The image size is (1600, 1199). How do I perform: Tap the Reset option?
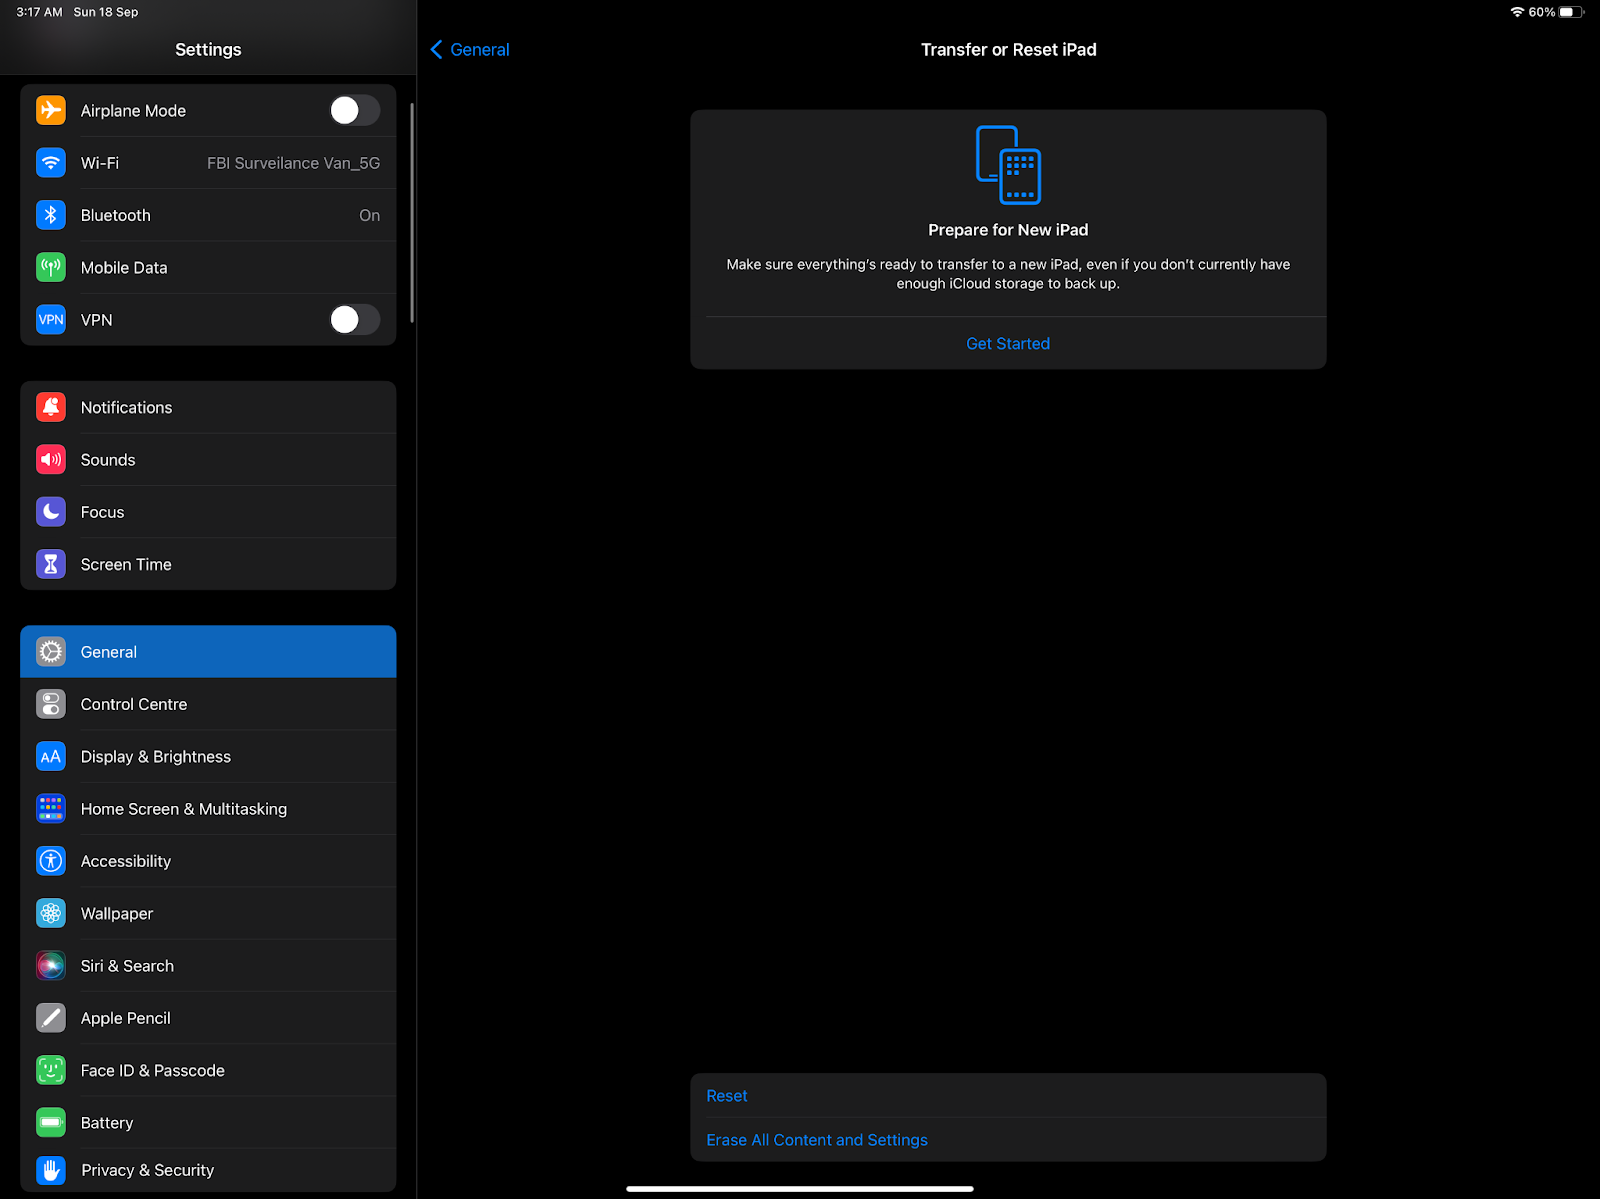[1008, 1096]
